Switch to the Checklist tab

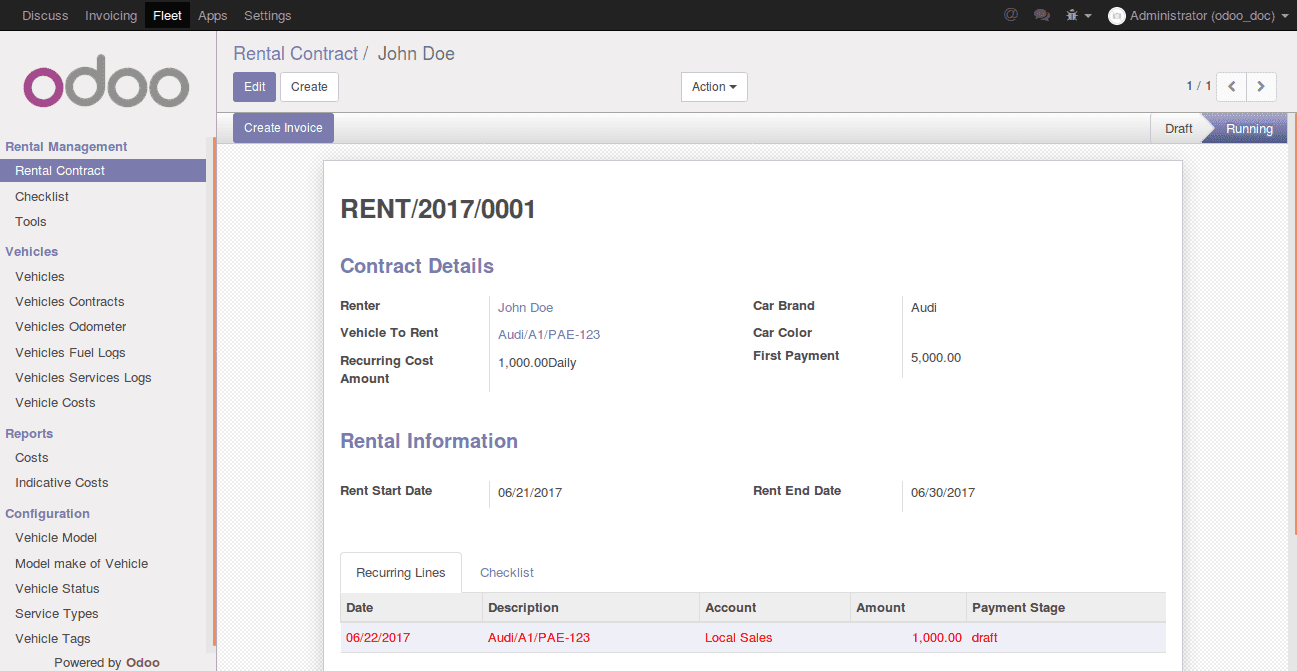(507, 573)
